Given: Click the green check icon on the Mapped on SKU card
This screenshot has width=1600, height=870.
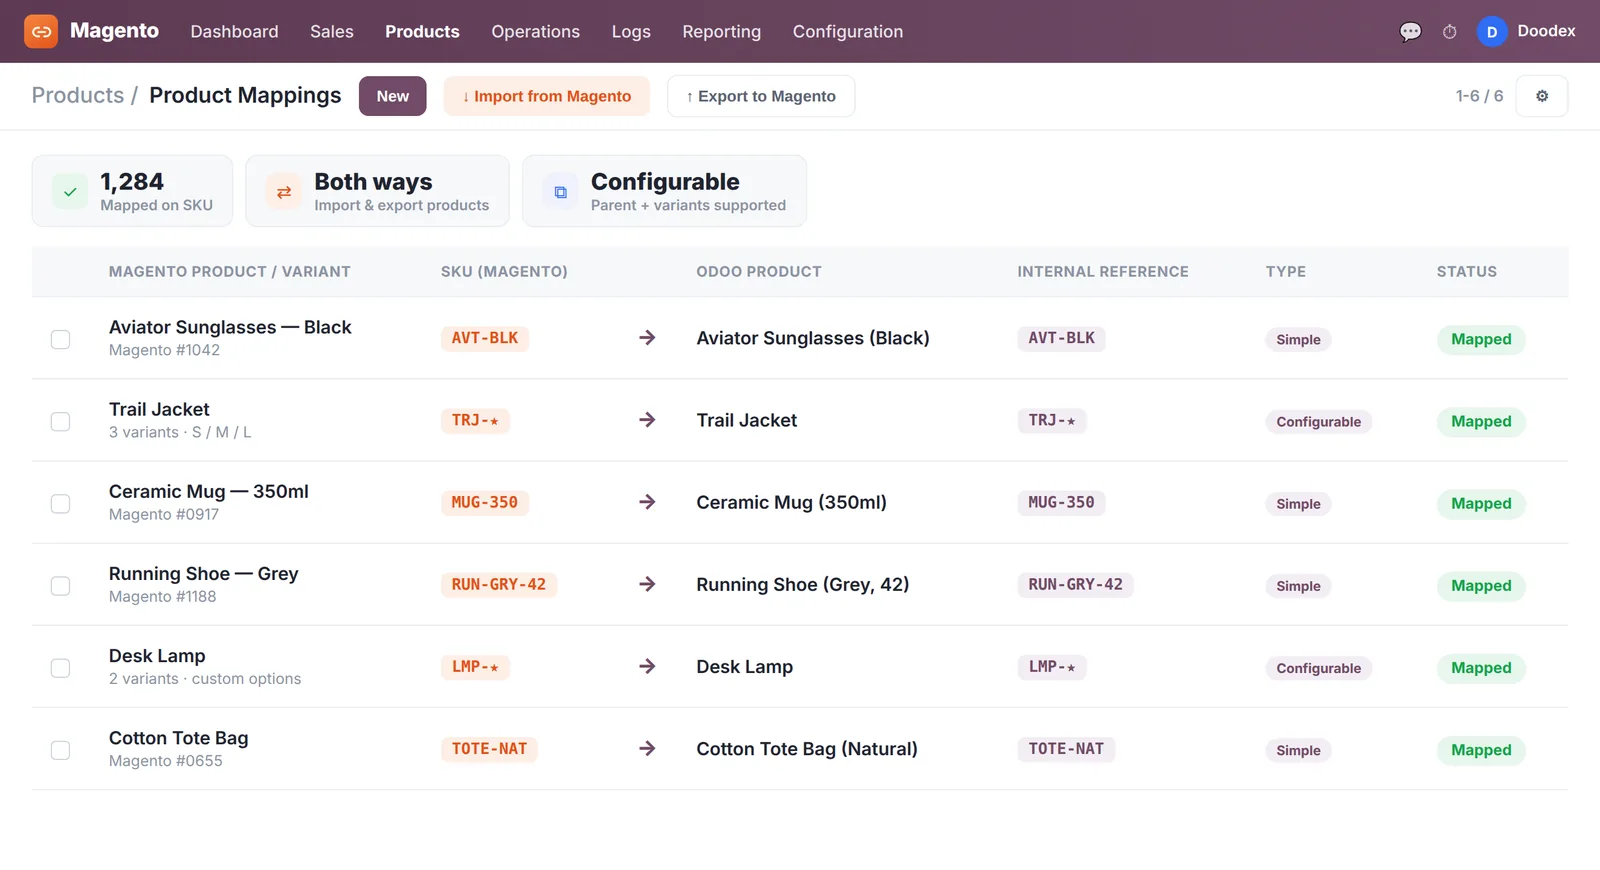Looking at the screenshot, I should pos(70,191).
